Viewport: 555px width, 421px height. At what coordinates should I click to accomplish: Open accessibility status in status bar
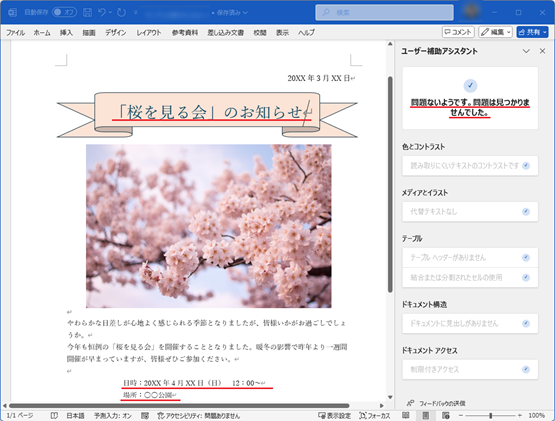(x=199, y=415)
